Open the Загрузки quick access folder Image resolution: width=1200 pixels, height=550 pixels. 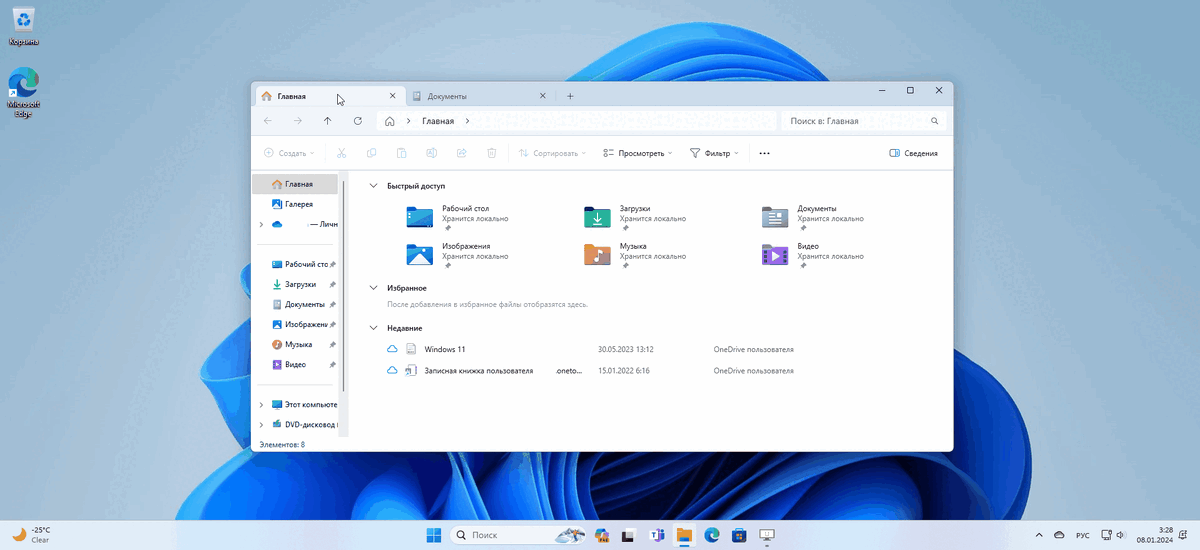pos(635,219)
